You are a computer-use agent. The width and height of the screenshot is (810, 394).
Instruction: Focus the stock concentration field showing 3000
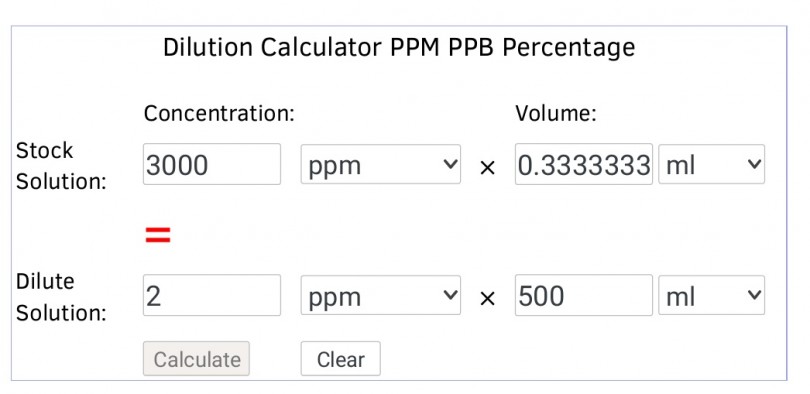pyautogui.click(x=212, y=164)
